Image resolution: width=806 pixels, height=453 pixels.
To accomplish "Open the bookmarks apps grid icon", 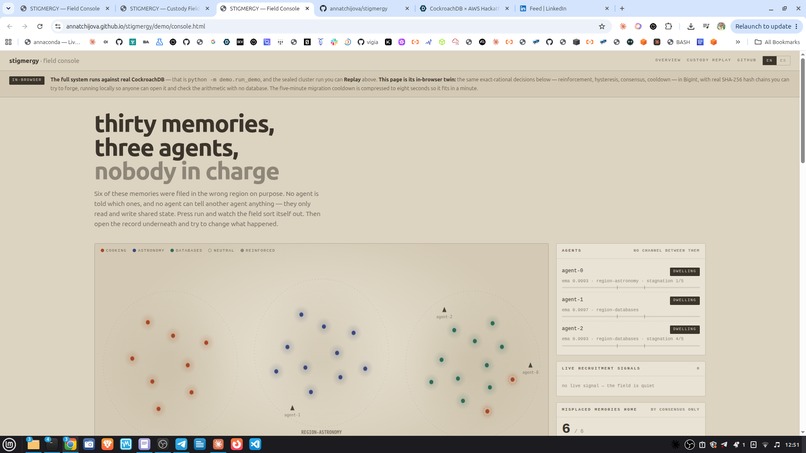I will [x=8, y=42].
